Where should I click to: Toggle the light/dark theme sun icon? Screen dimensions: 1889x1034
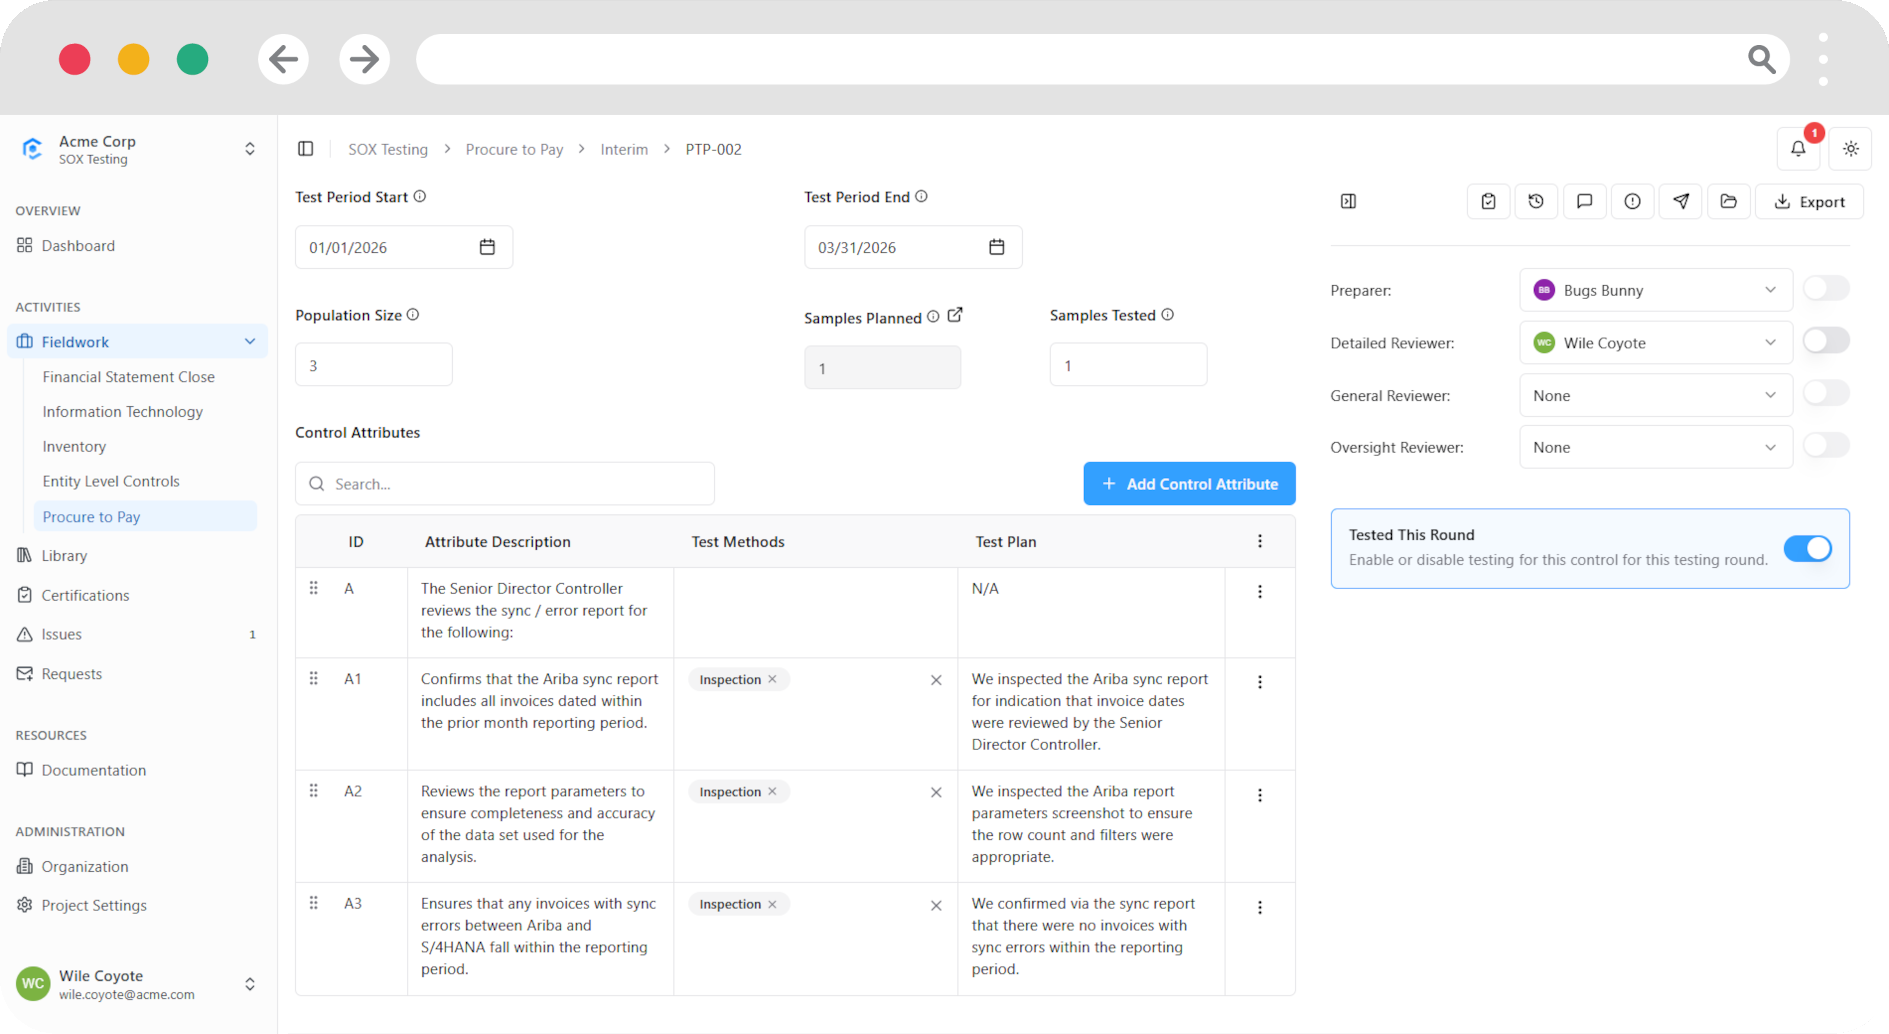click(x=1851, y=149)
